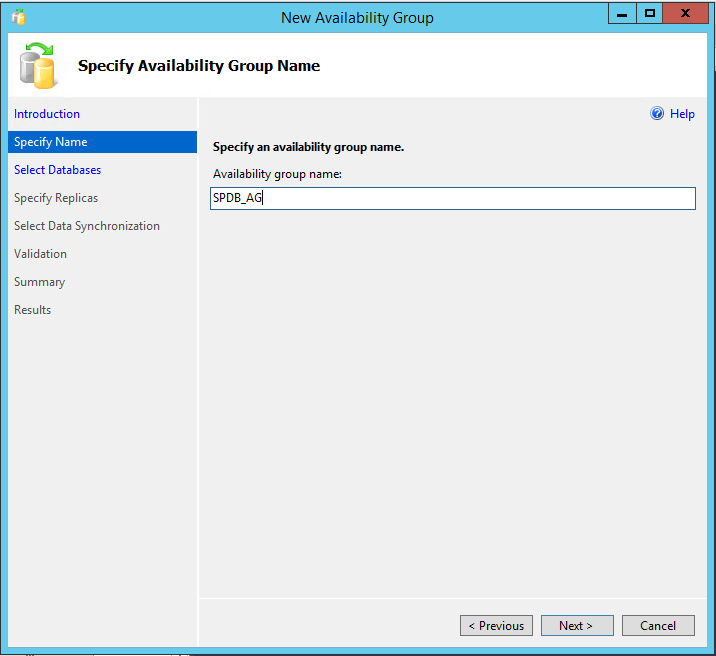Minimize the New Availability Group window
The image size is (716, 656).
pos(622,14)
